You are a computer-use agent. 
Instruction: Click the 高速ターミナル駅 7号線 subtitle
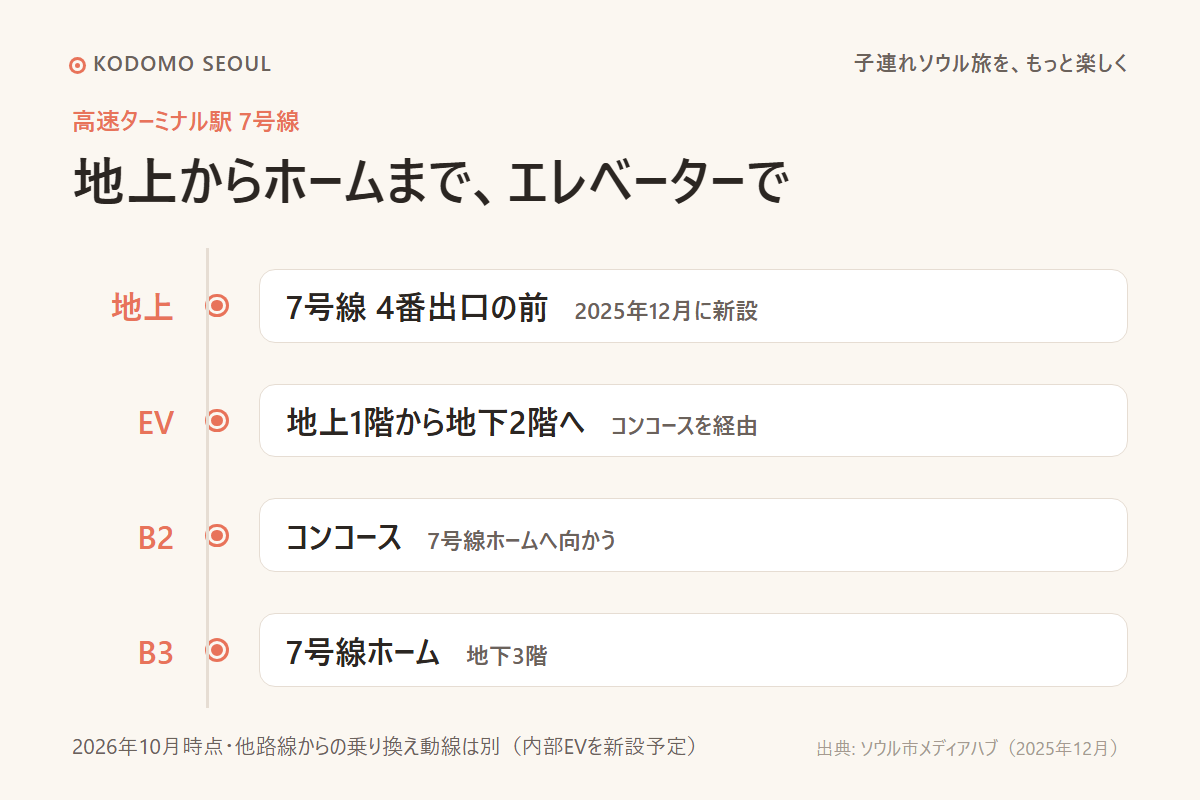186,122
